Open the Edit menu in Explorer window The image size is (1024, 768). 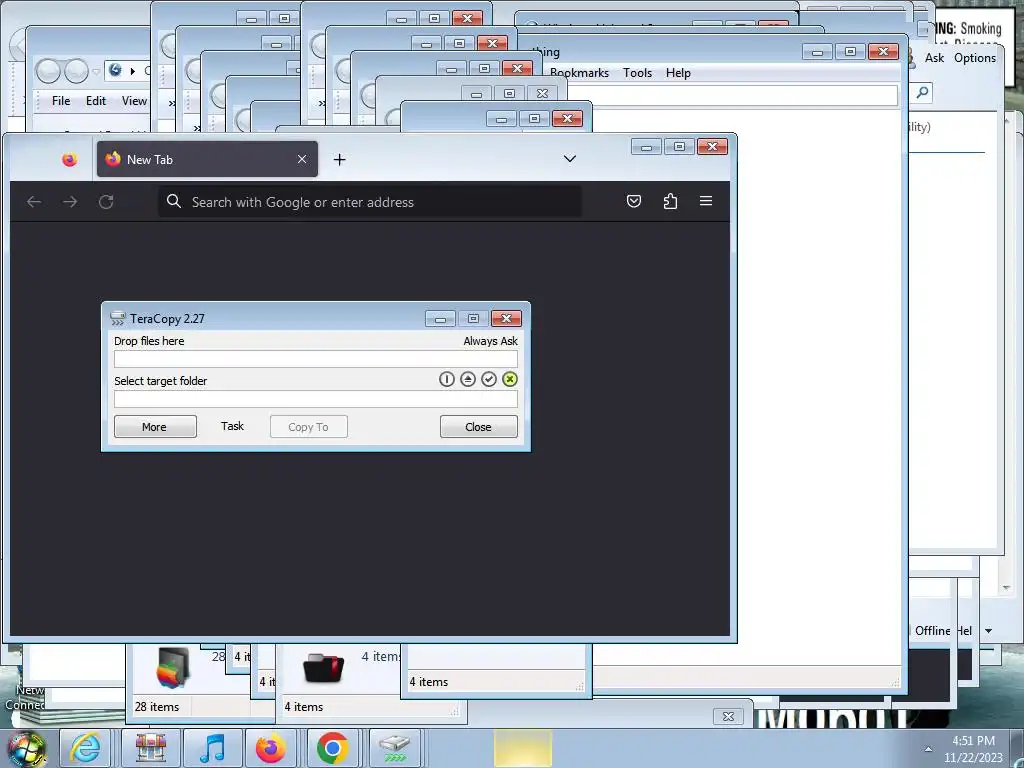tap(95, 101)
